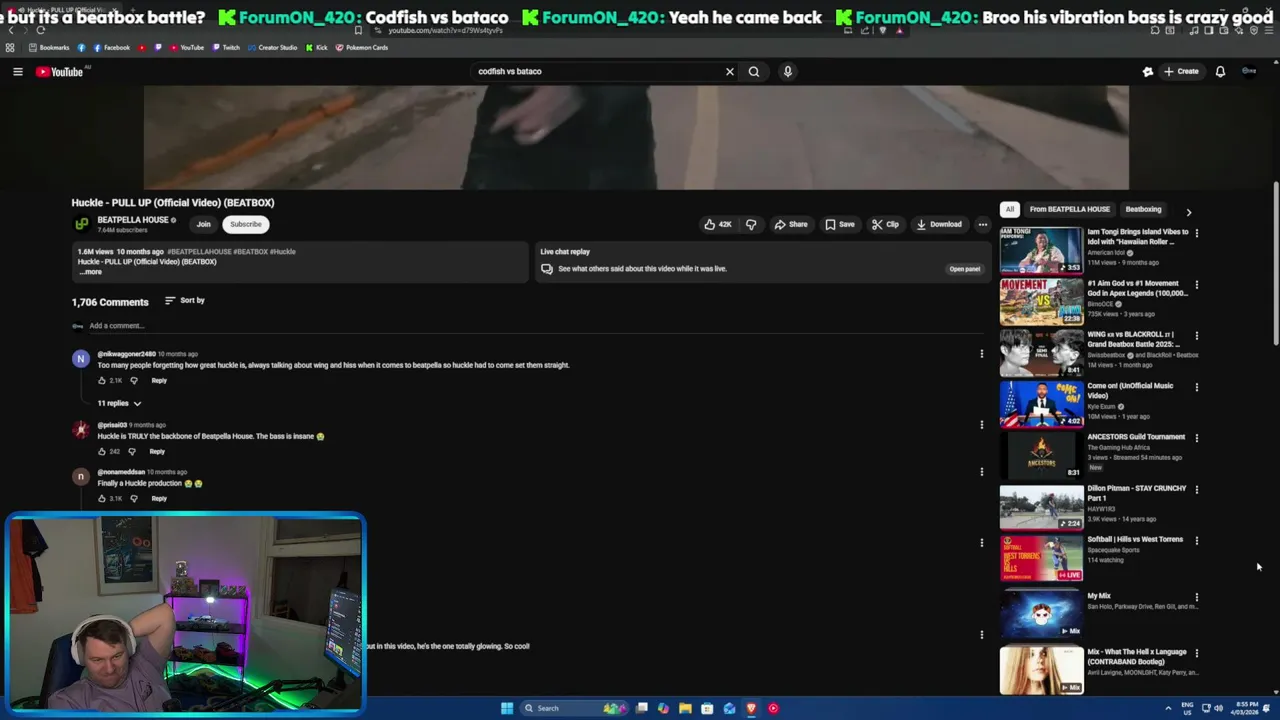Open the Iam Tongi Island Vibes thumbnail
1280x720 pixels.
(x=1041, y=250)
